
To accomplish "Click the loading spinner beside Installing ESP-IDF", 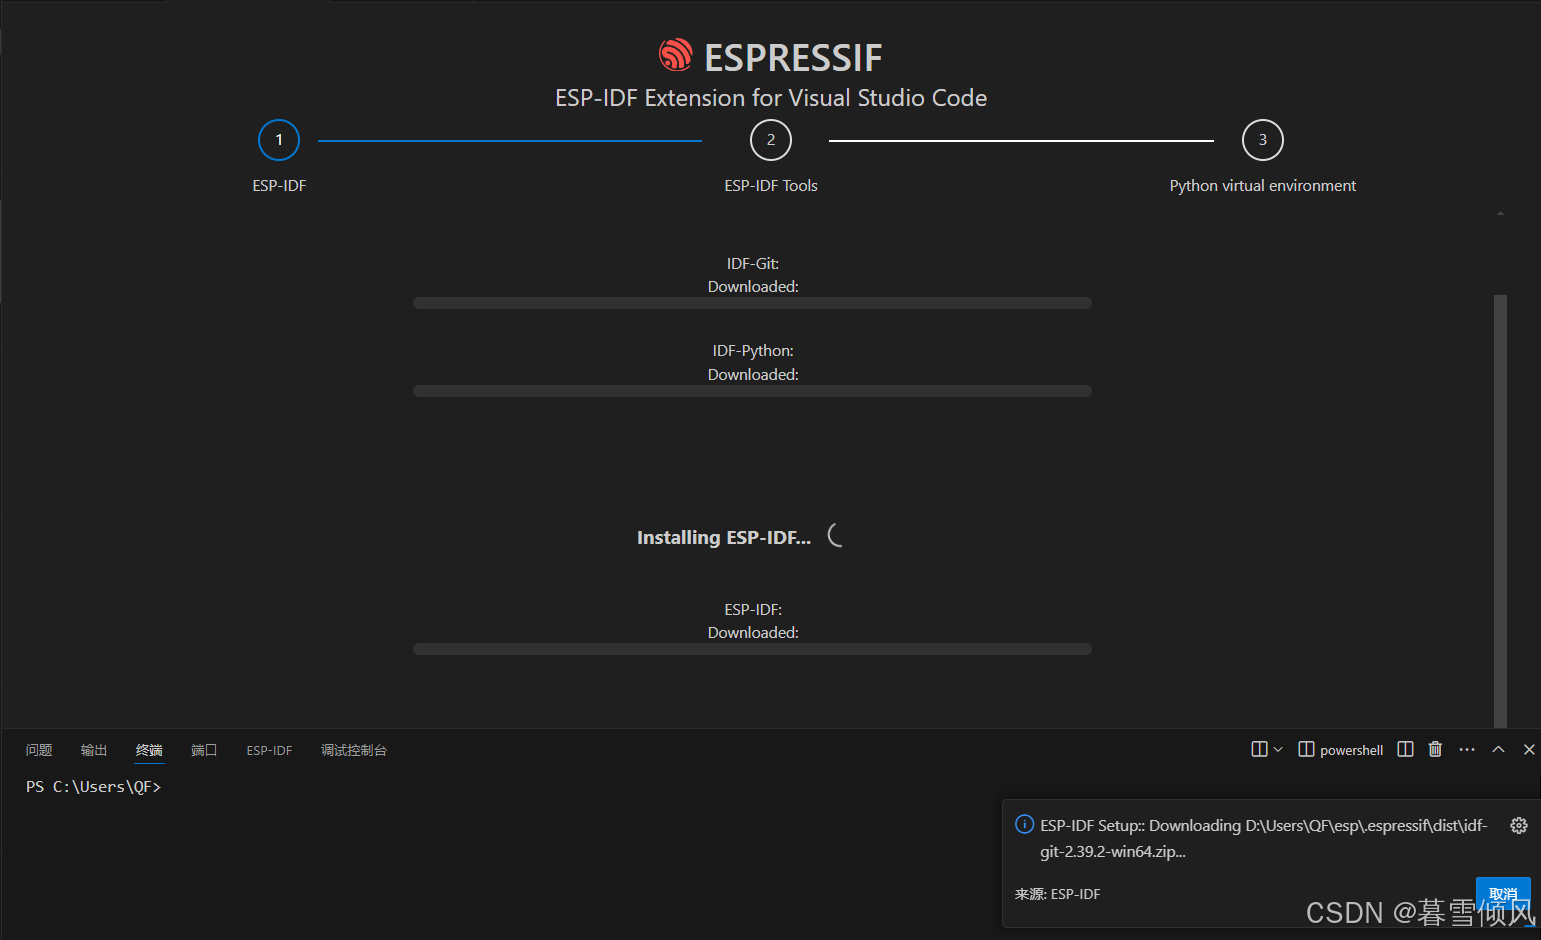I will pyautogui.click(x=836, y=536).
